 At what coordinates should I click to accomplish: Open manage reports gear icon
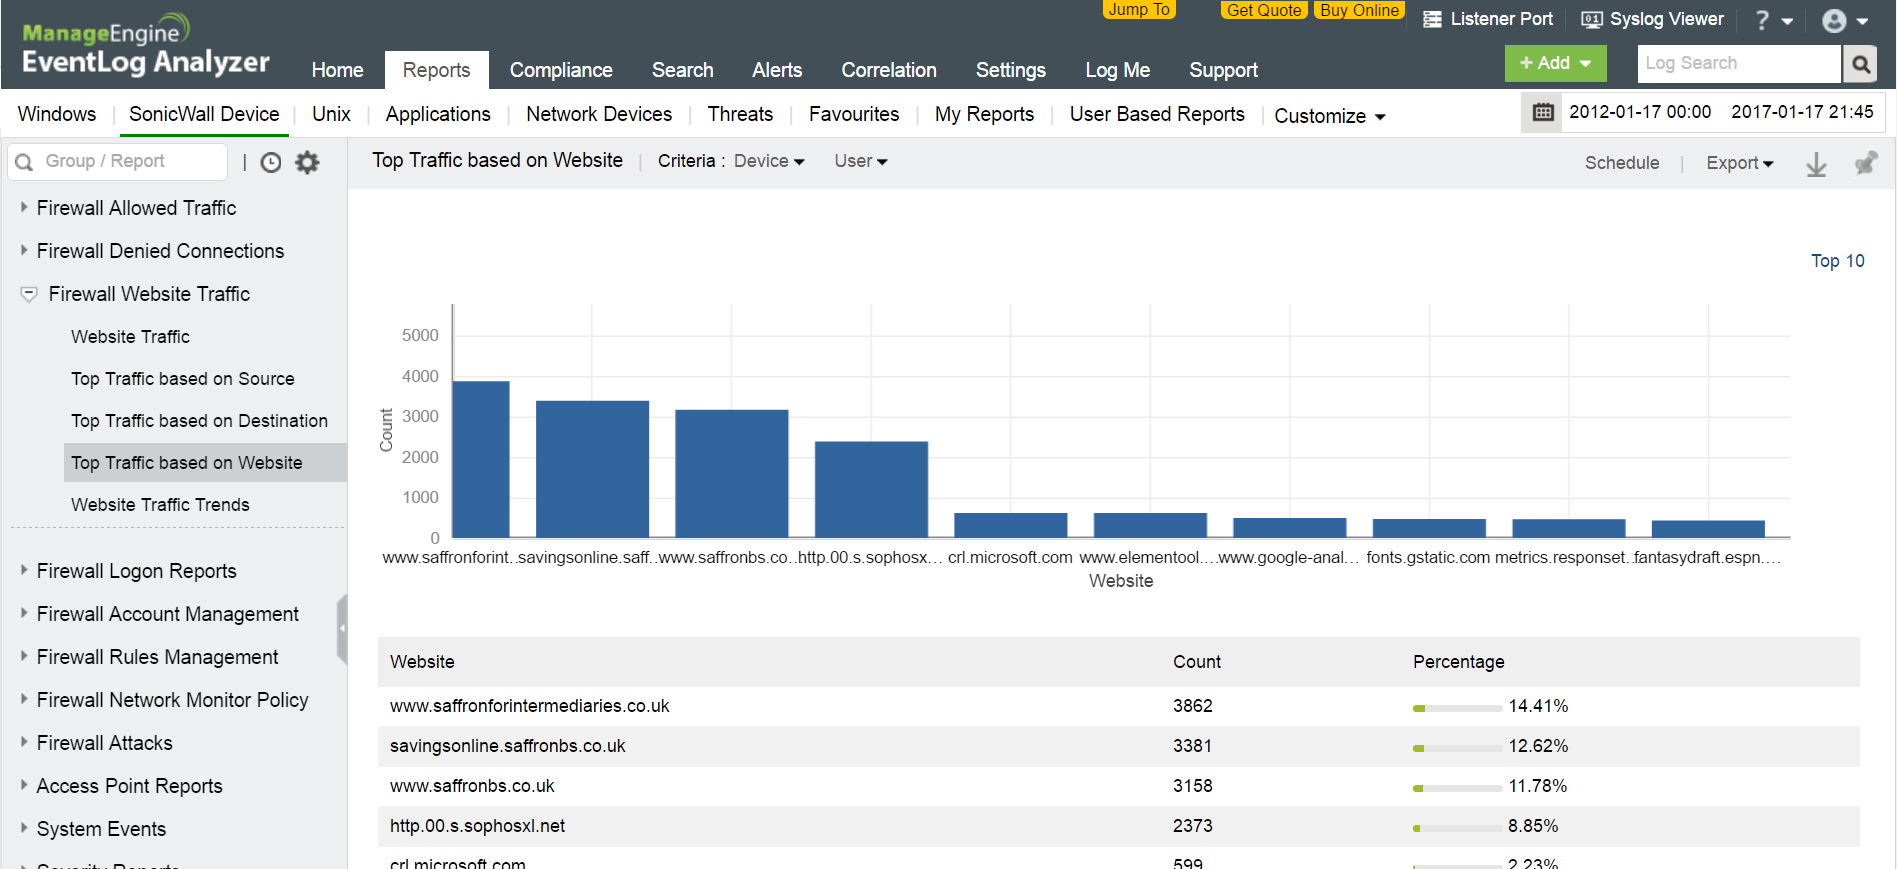coord(307,162)
